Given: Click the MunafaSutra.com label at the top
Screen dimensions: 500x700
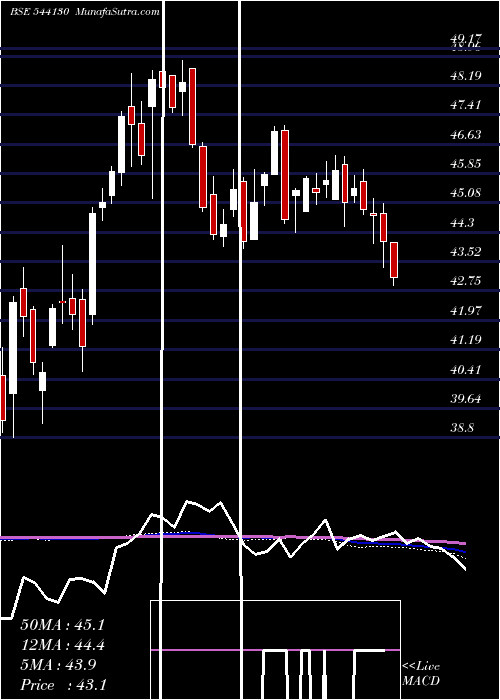Looking at the screenshot, I should [118, 12].
